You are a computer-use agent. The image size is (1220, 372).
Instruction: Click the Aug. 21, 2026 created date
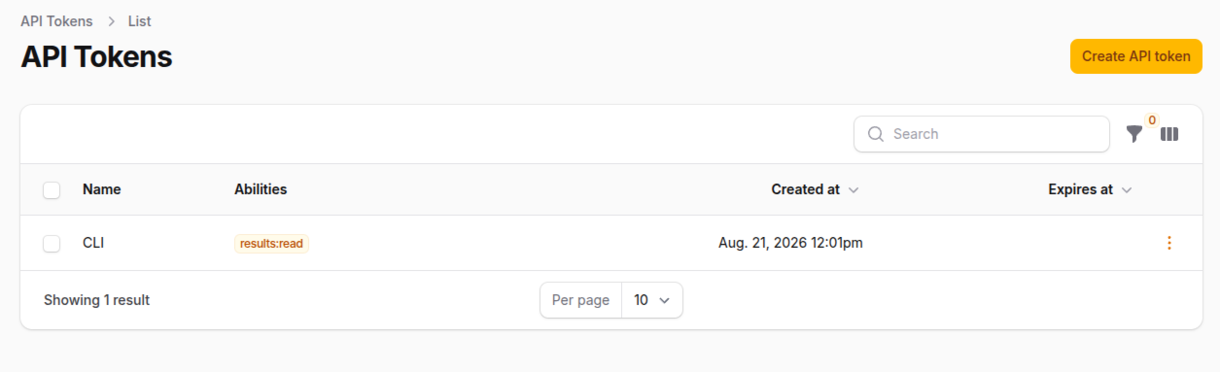point(790,242)
